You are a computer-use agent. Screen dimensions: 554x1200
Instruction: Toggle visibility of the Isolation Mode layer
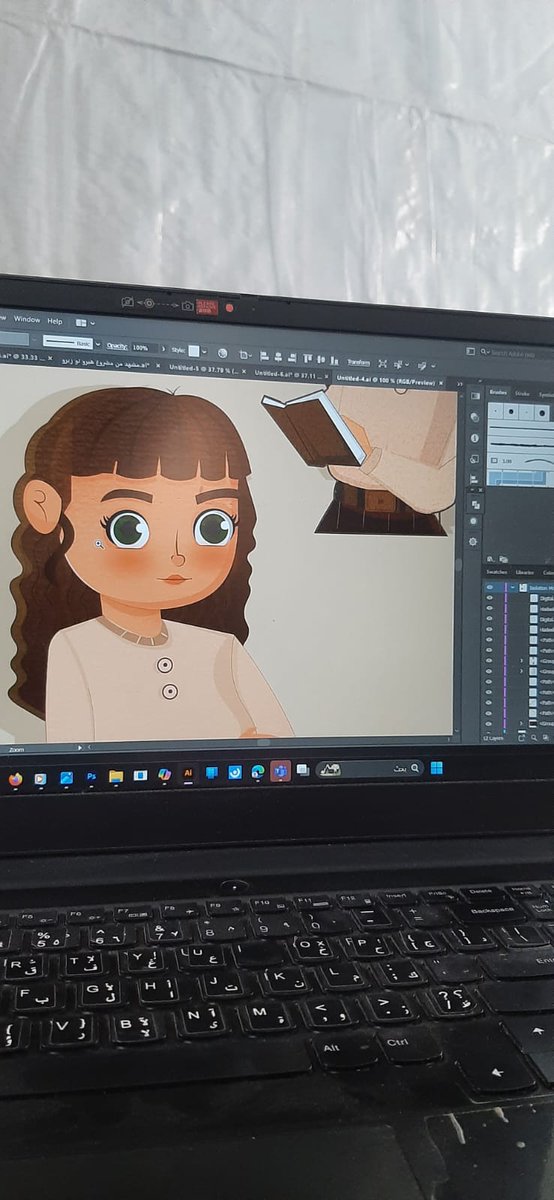tap(489, 587)
